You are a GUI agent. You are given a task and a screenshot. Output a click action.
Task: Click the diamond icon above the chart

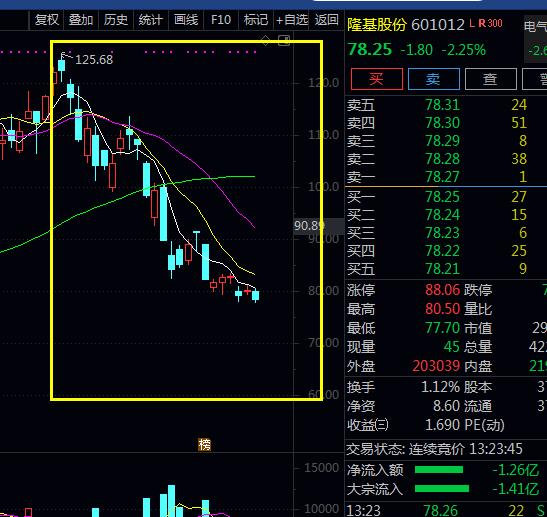(265, 40)
